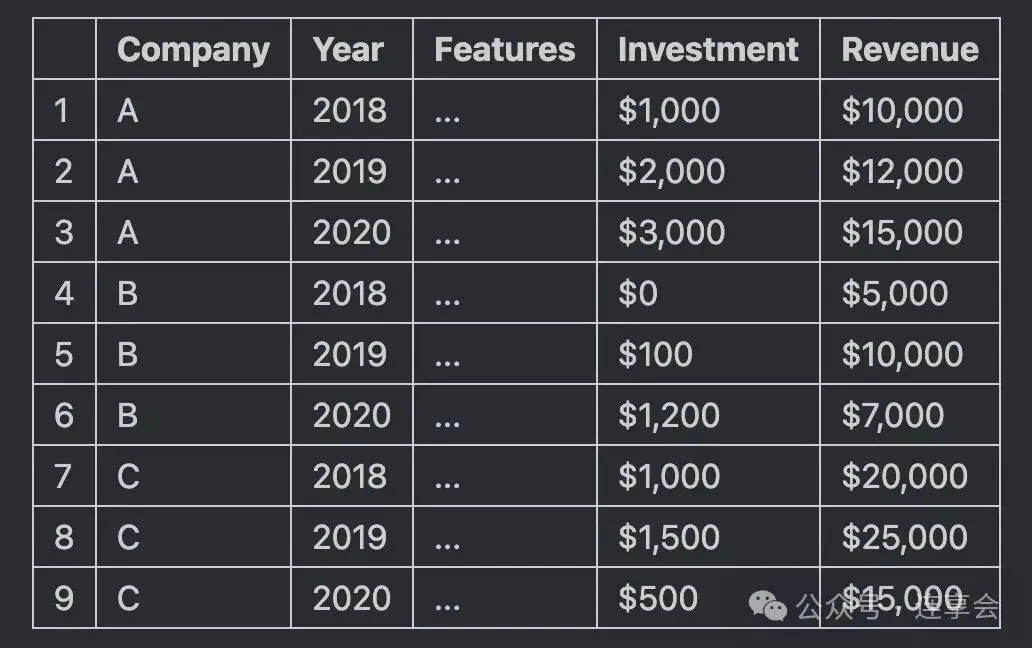The height and width of the screenshot is (648, 1032).
Task: Select the Revenue column header
Action: pos(909,49)
